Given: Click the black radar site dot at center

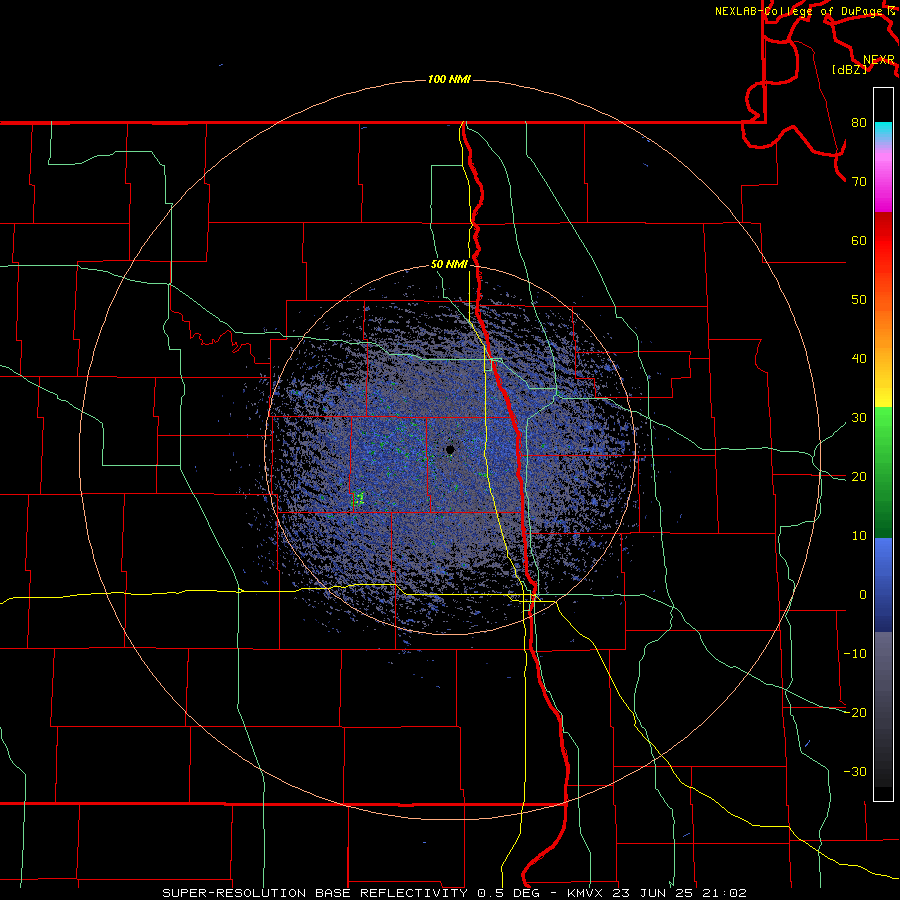Looking at the screenshot, I should coord(450,450).
